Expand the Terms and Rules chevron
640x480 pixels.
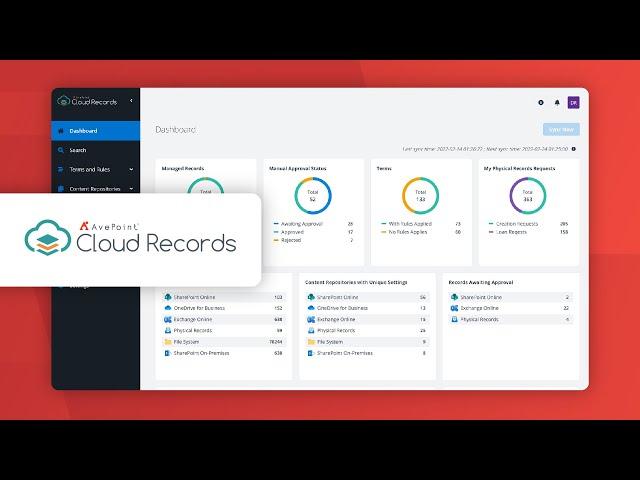[131, 169]
